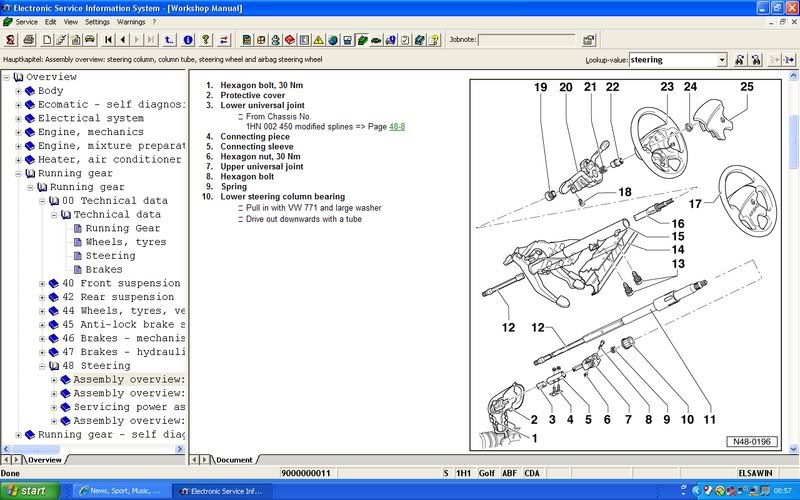Click the tree panel's horizontal scrollbar thumb

35,449
